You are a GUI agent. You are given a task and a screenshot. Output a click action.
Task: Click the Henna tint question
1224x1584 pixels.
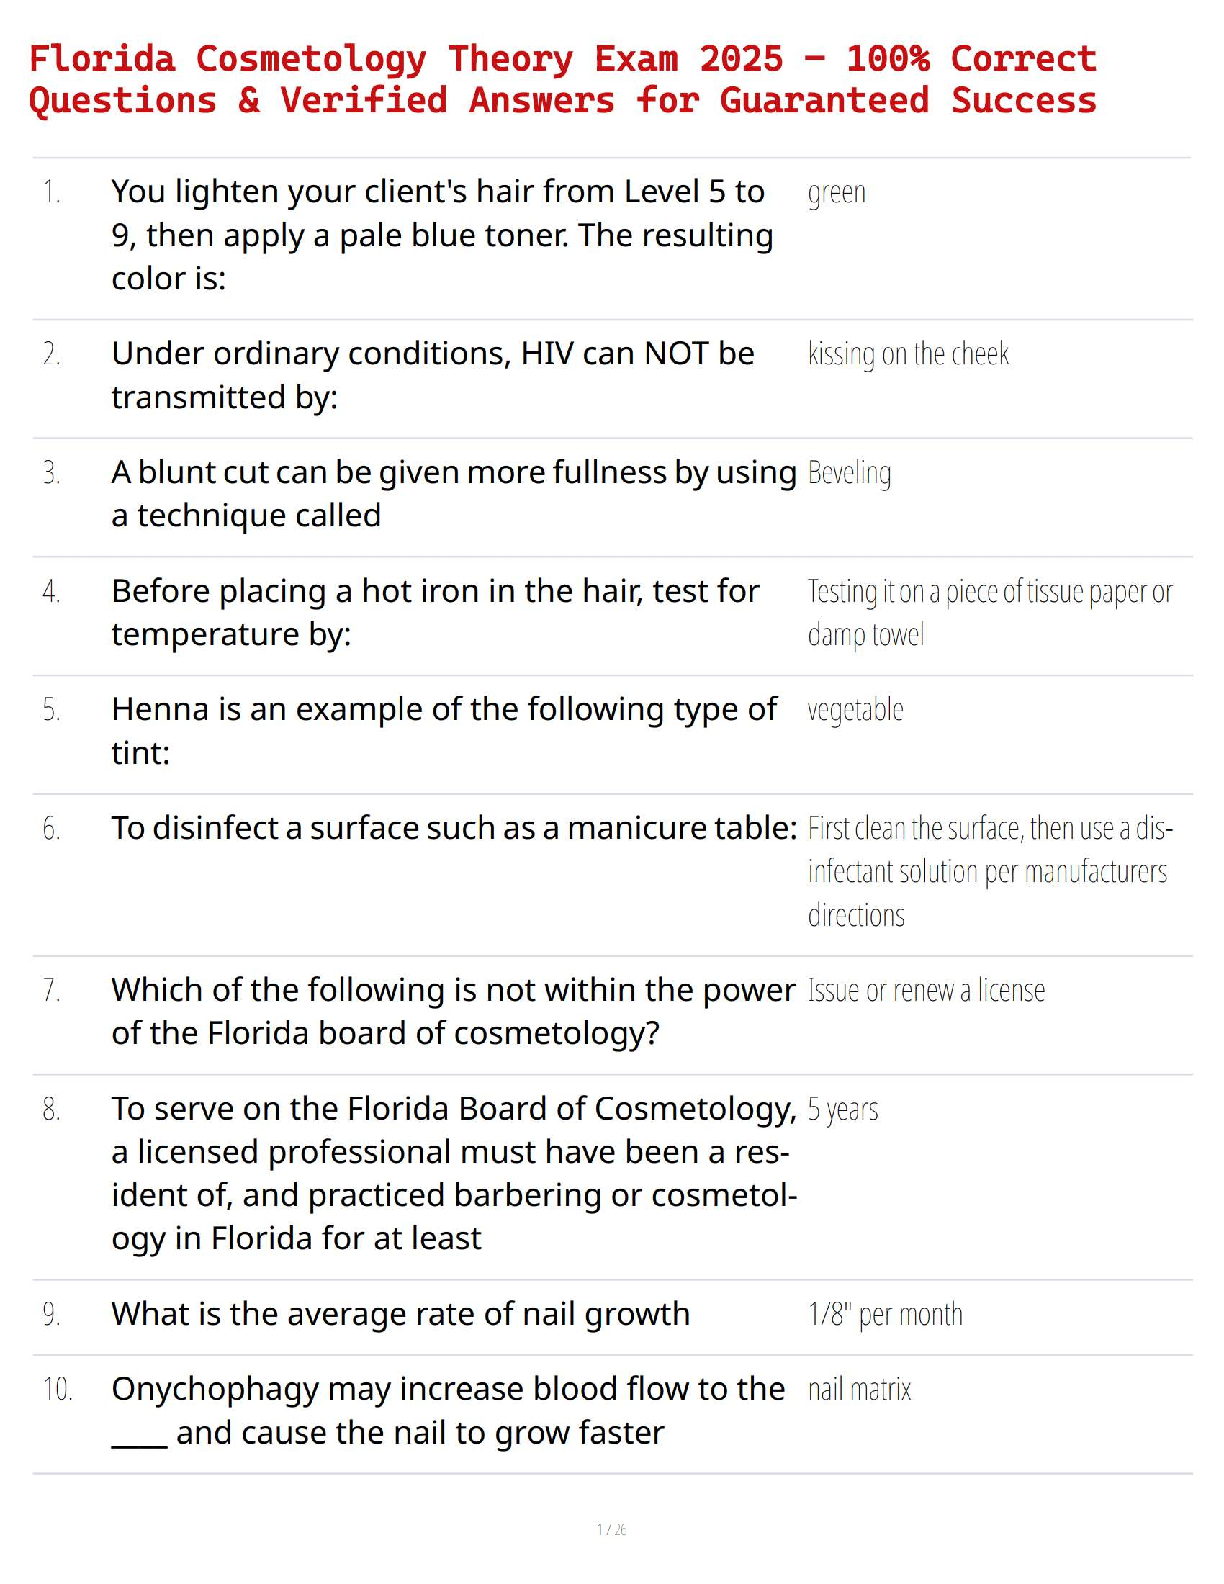pyautogui.click(x=443, y=730)
